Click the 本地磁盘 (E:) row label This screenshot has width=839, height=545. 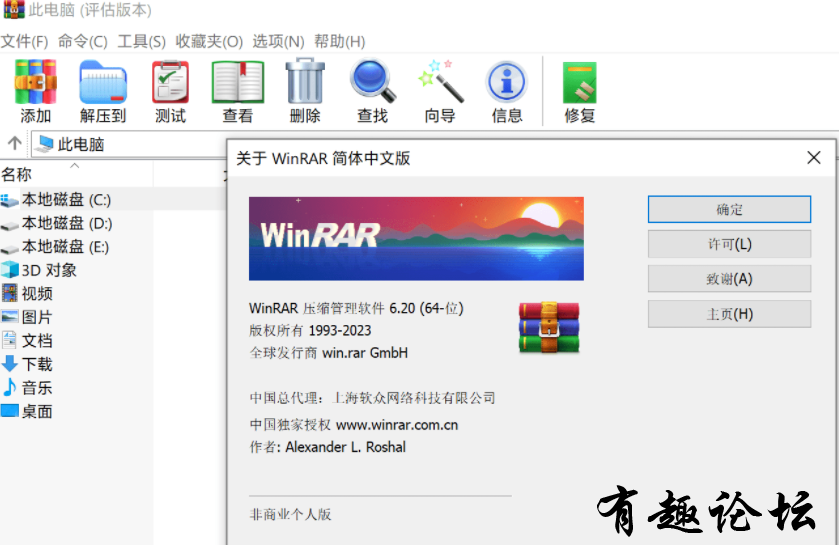(65, 247)
